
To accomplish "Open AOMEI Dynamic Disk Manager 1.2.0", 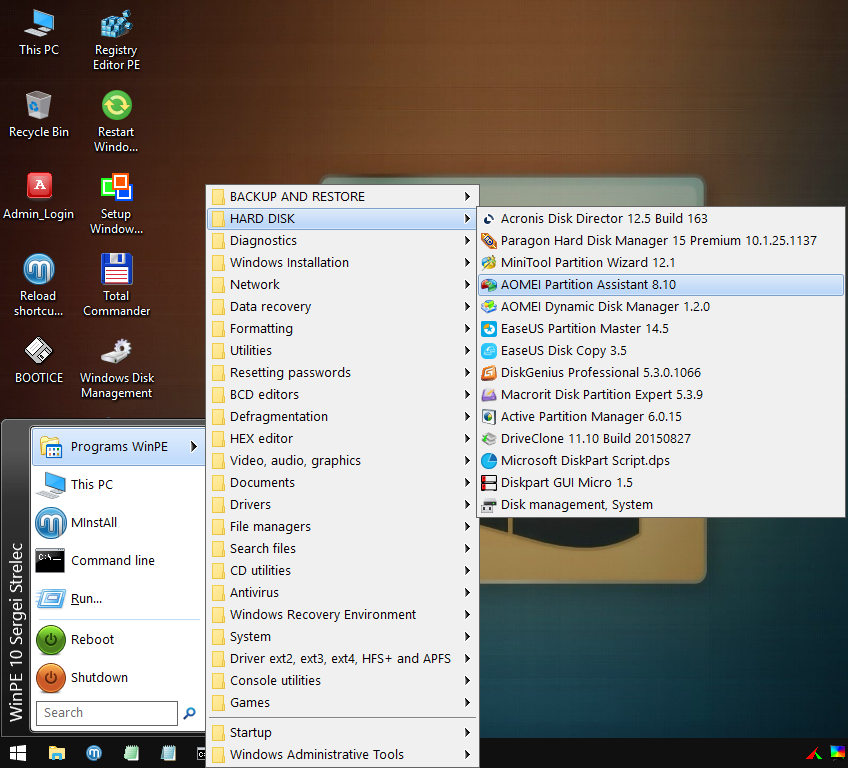I will [x=660, y=307].
